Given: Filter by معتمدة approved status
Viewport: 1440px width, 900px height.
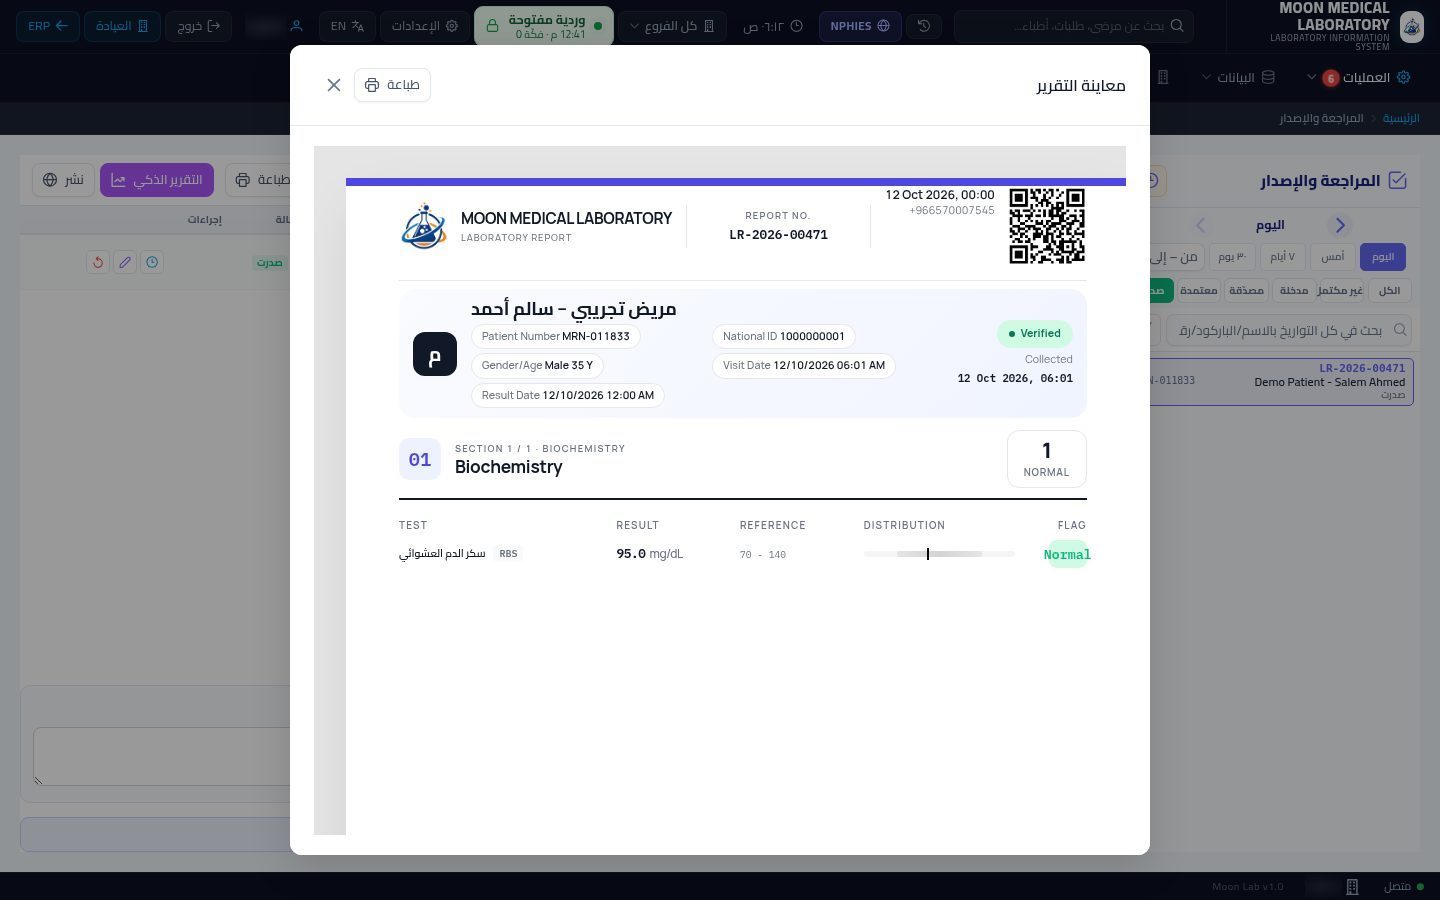Looking at the screenshot, I should point(1198,290).
